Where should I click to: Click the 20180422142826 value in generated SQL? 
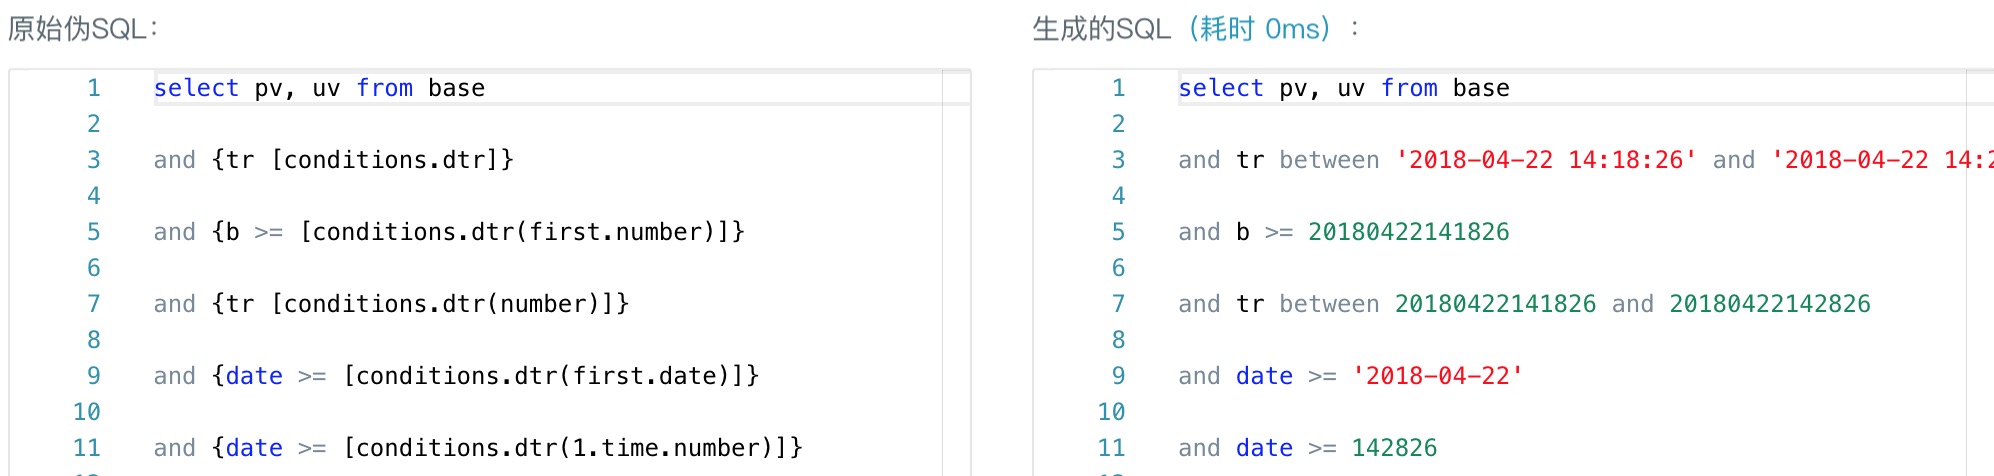pos(1769,304)
